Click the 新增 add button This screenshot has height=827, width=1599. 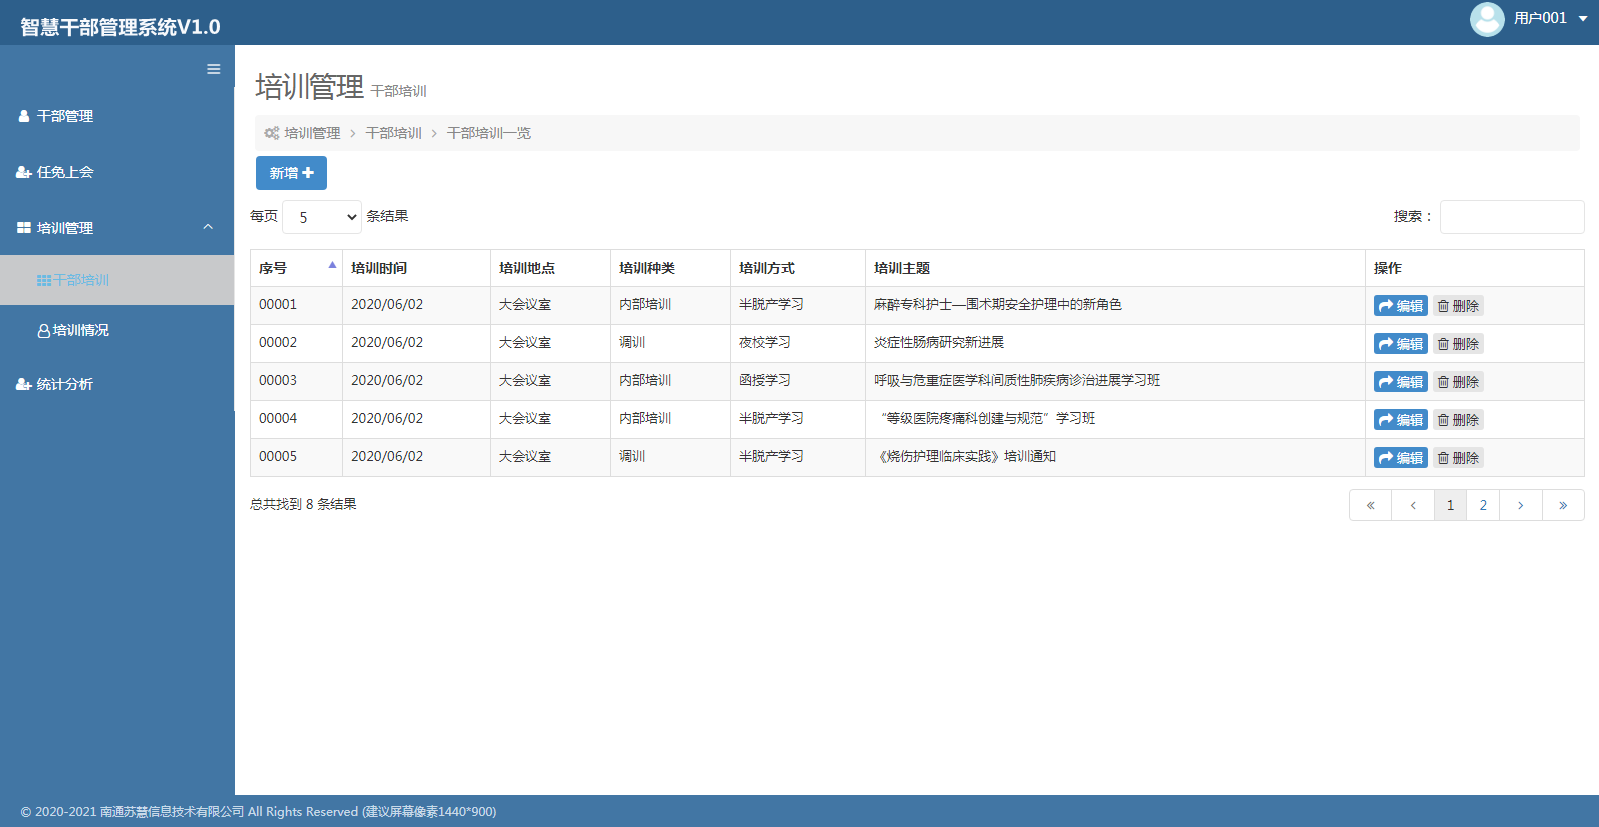[291, 173]
